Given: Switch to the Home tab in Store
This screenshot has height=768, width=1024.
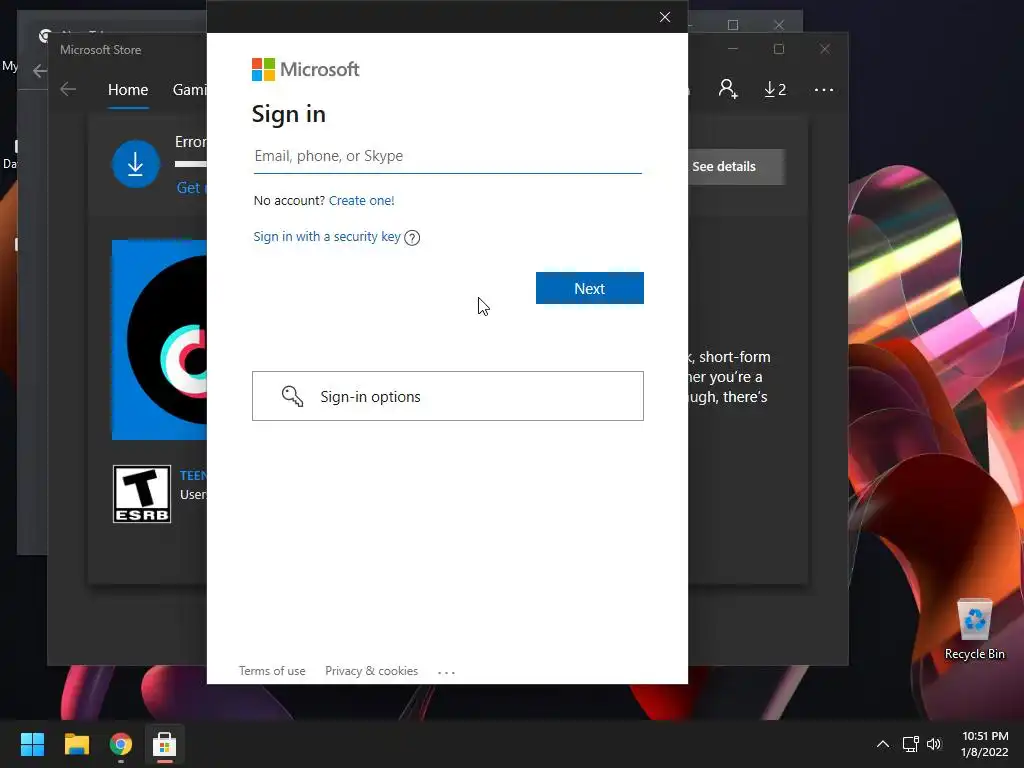Looking at the screenshot, I should [128, 89].
